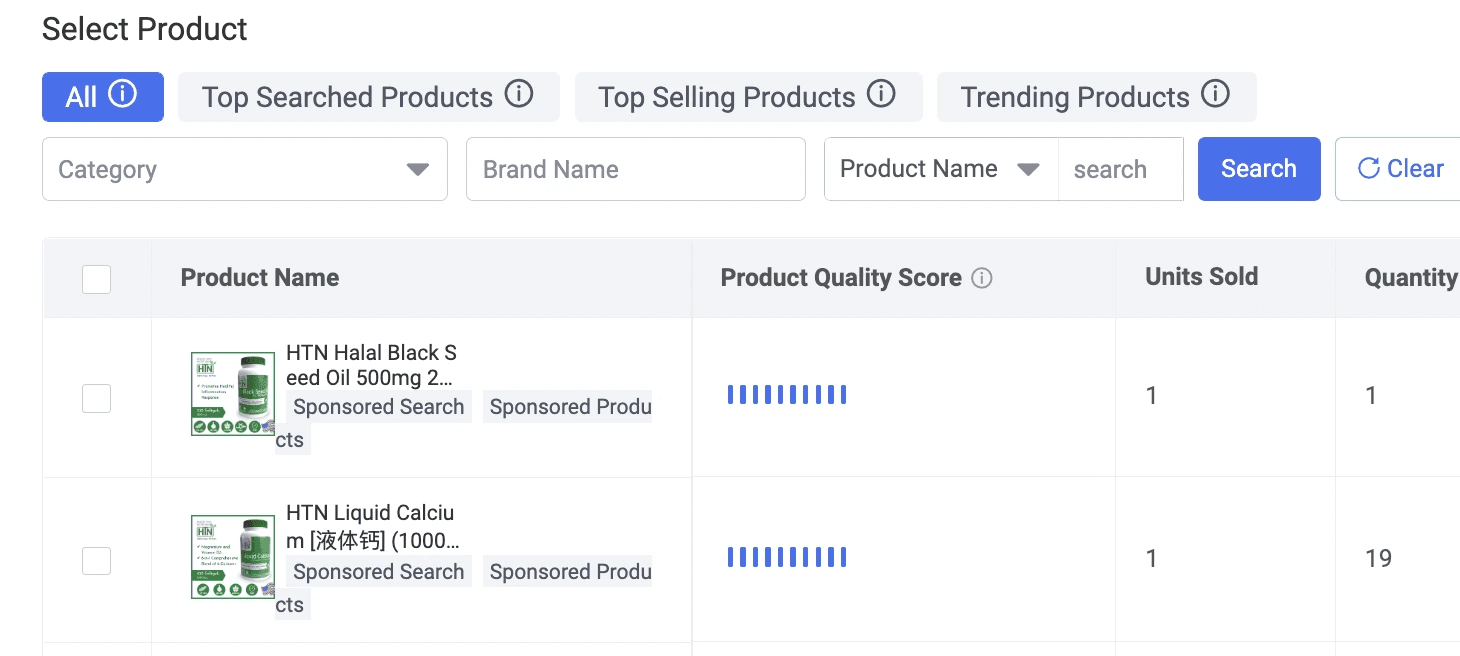The image size is (1460, 656).
Task: Click info icon beside Trending Products
Action: pos(1215,95)
